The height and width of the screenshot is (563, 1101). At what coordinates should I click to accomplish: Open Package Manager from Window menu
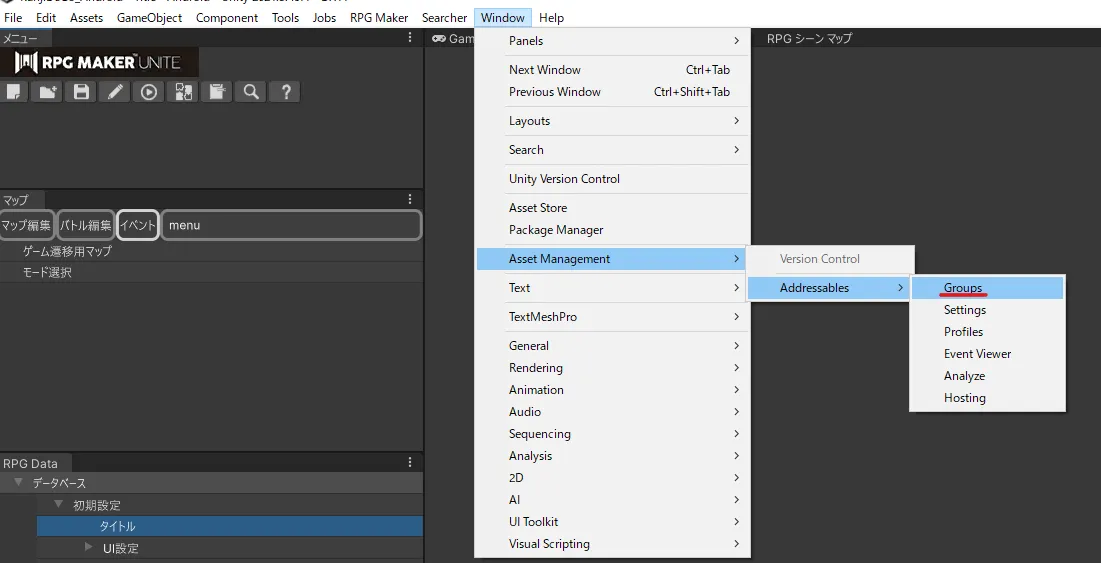coord(612,230)
